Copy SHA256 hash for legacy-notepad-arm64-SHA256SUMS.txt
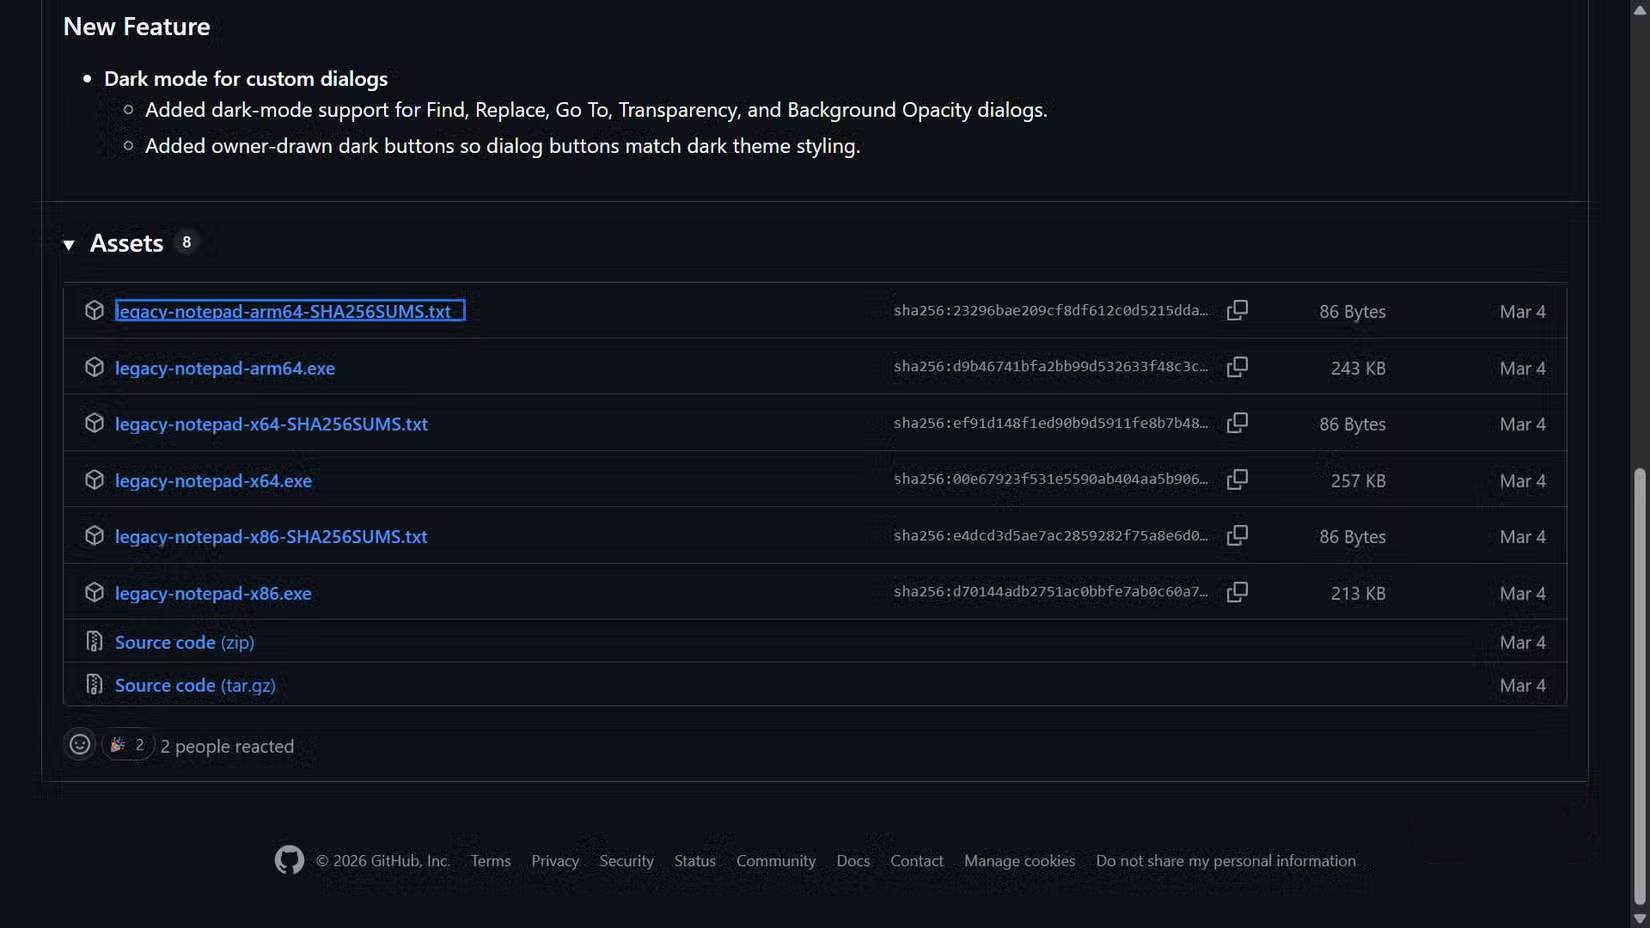 (x=1237, y=310)
